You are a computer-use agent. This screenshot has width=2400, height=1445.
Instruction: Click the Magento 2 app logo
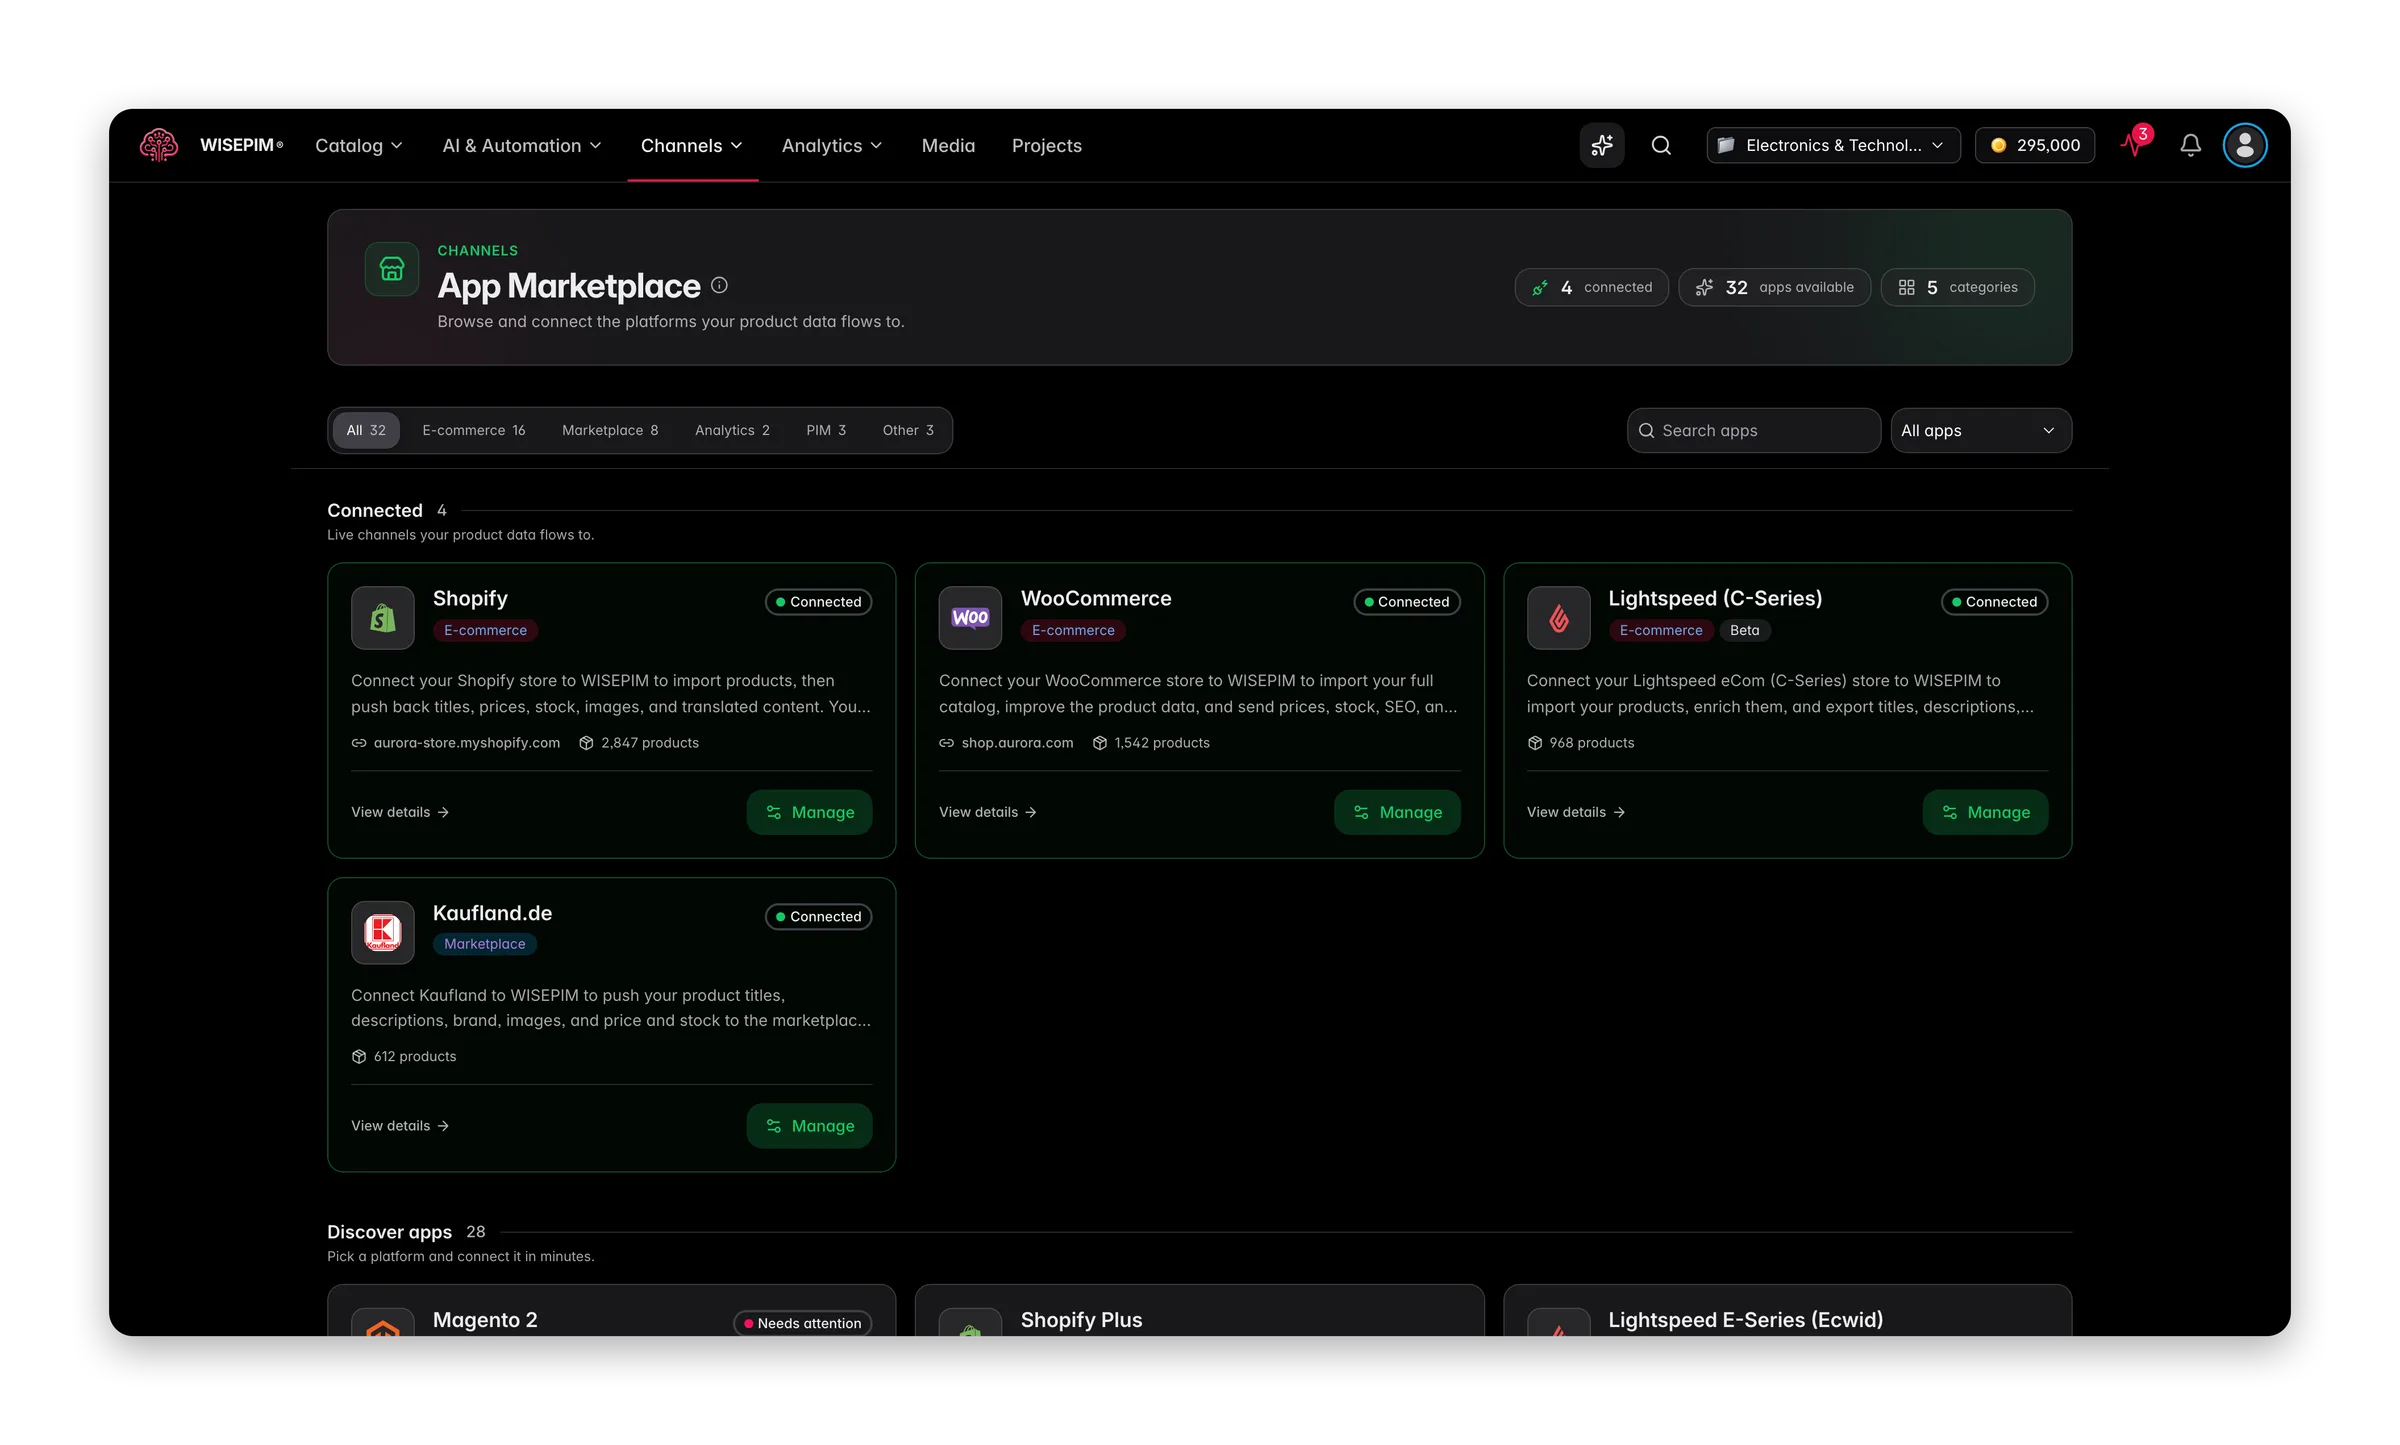click(383, 1323)
